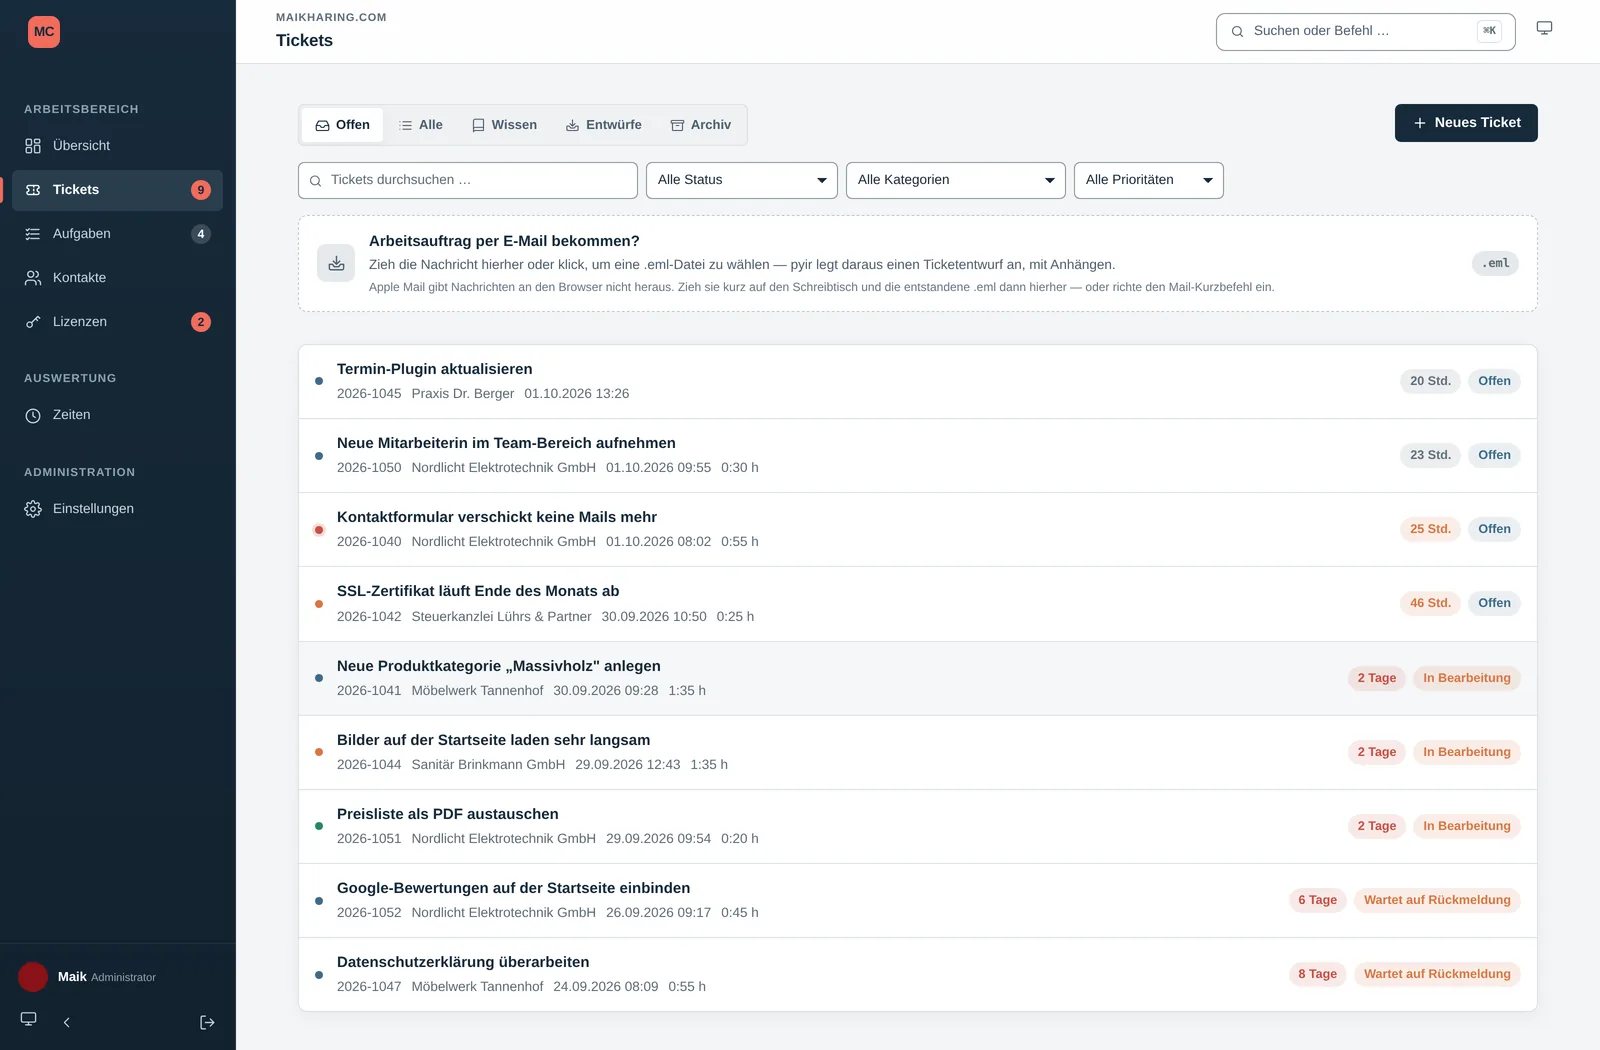Viewport: 1600px width, 1050px height.
Task: Click the Suchen oder Befehl search box
Action: tap(1366, 31)
